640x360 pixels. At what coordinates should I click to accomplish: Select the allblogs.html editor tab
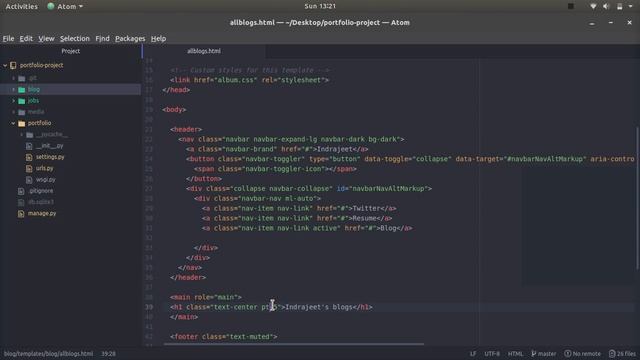coord(204,51)
